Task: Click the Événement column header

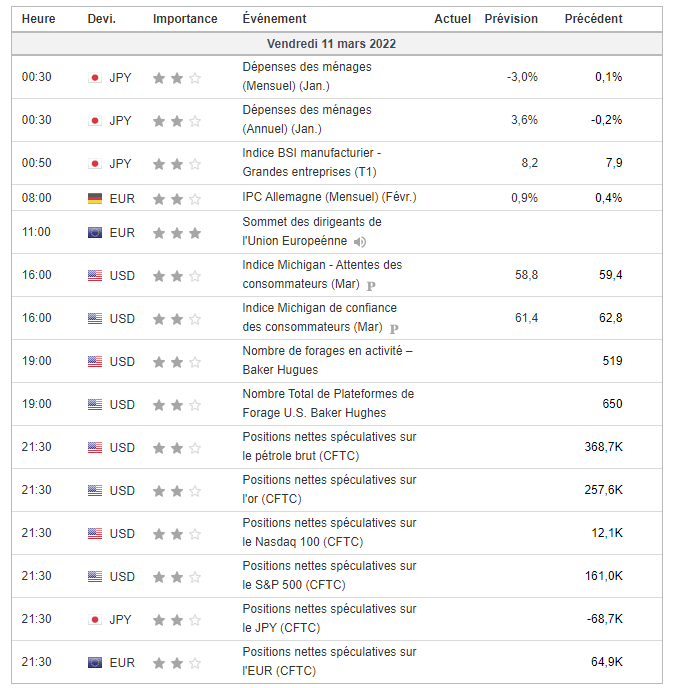Action: tap(274, 19)
